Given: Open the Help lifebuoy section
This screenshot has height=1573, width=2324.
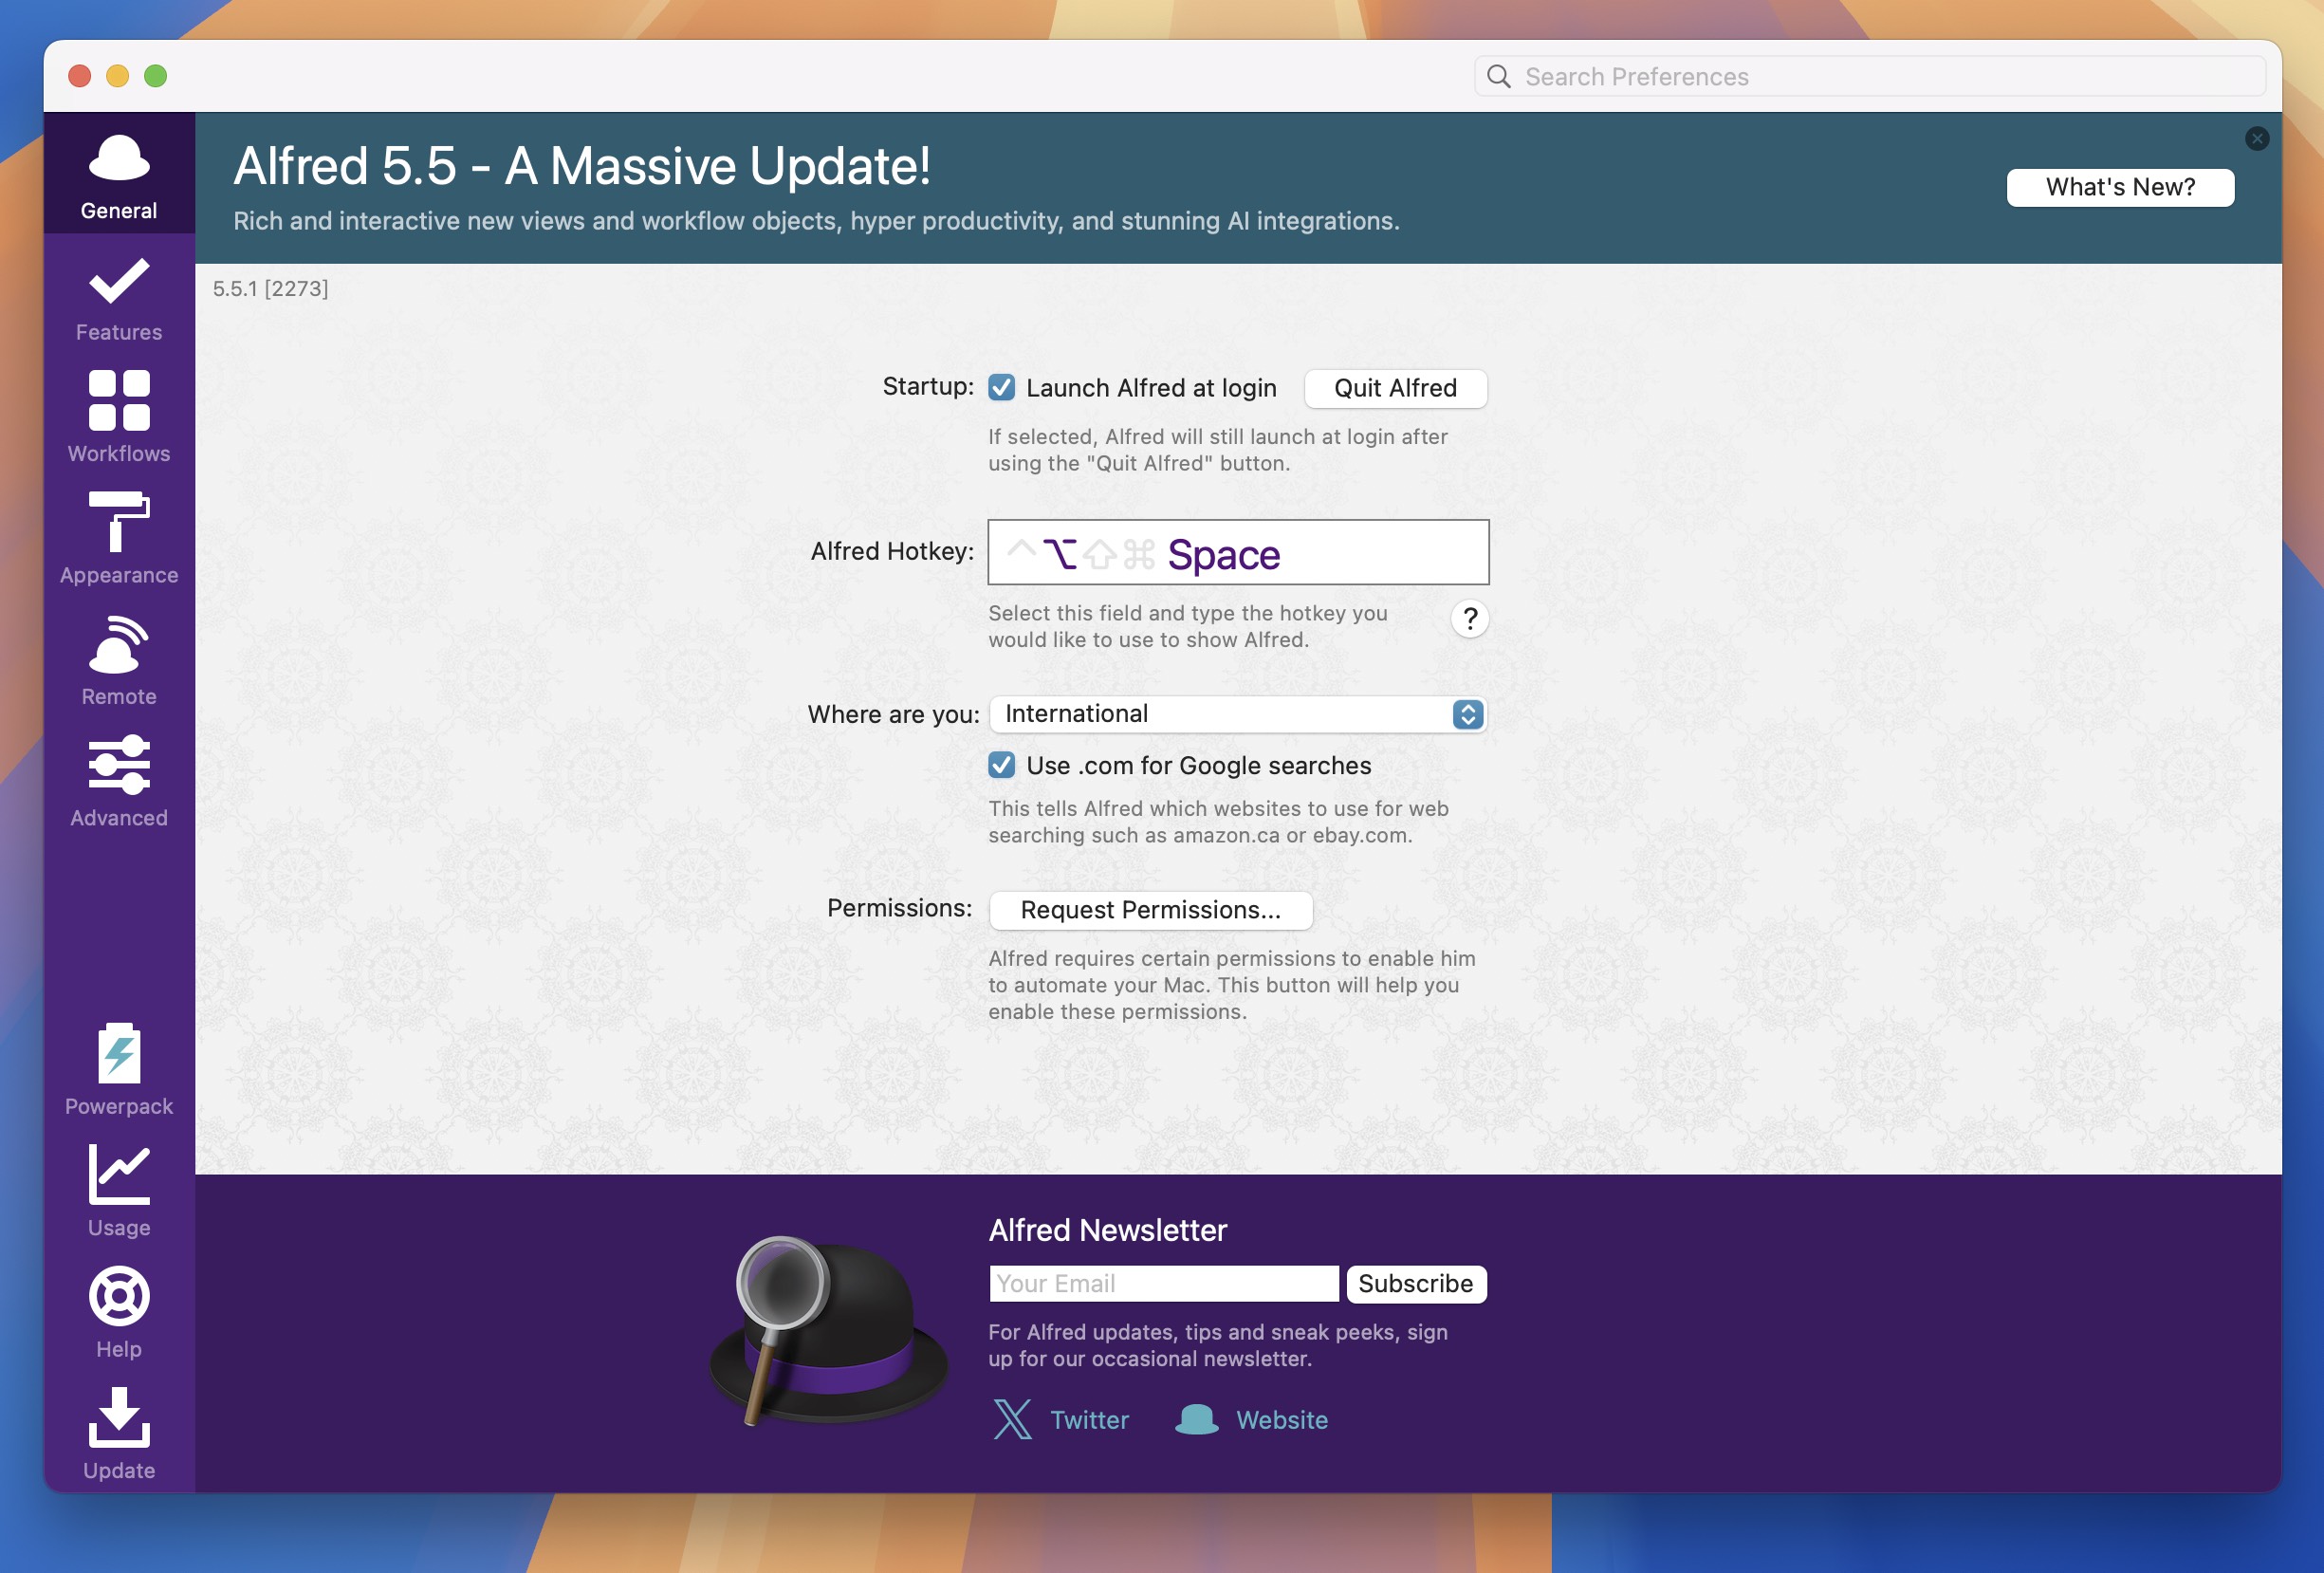Looking at the screenshot, I should 119,1313.
